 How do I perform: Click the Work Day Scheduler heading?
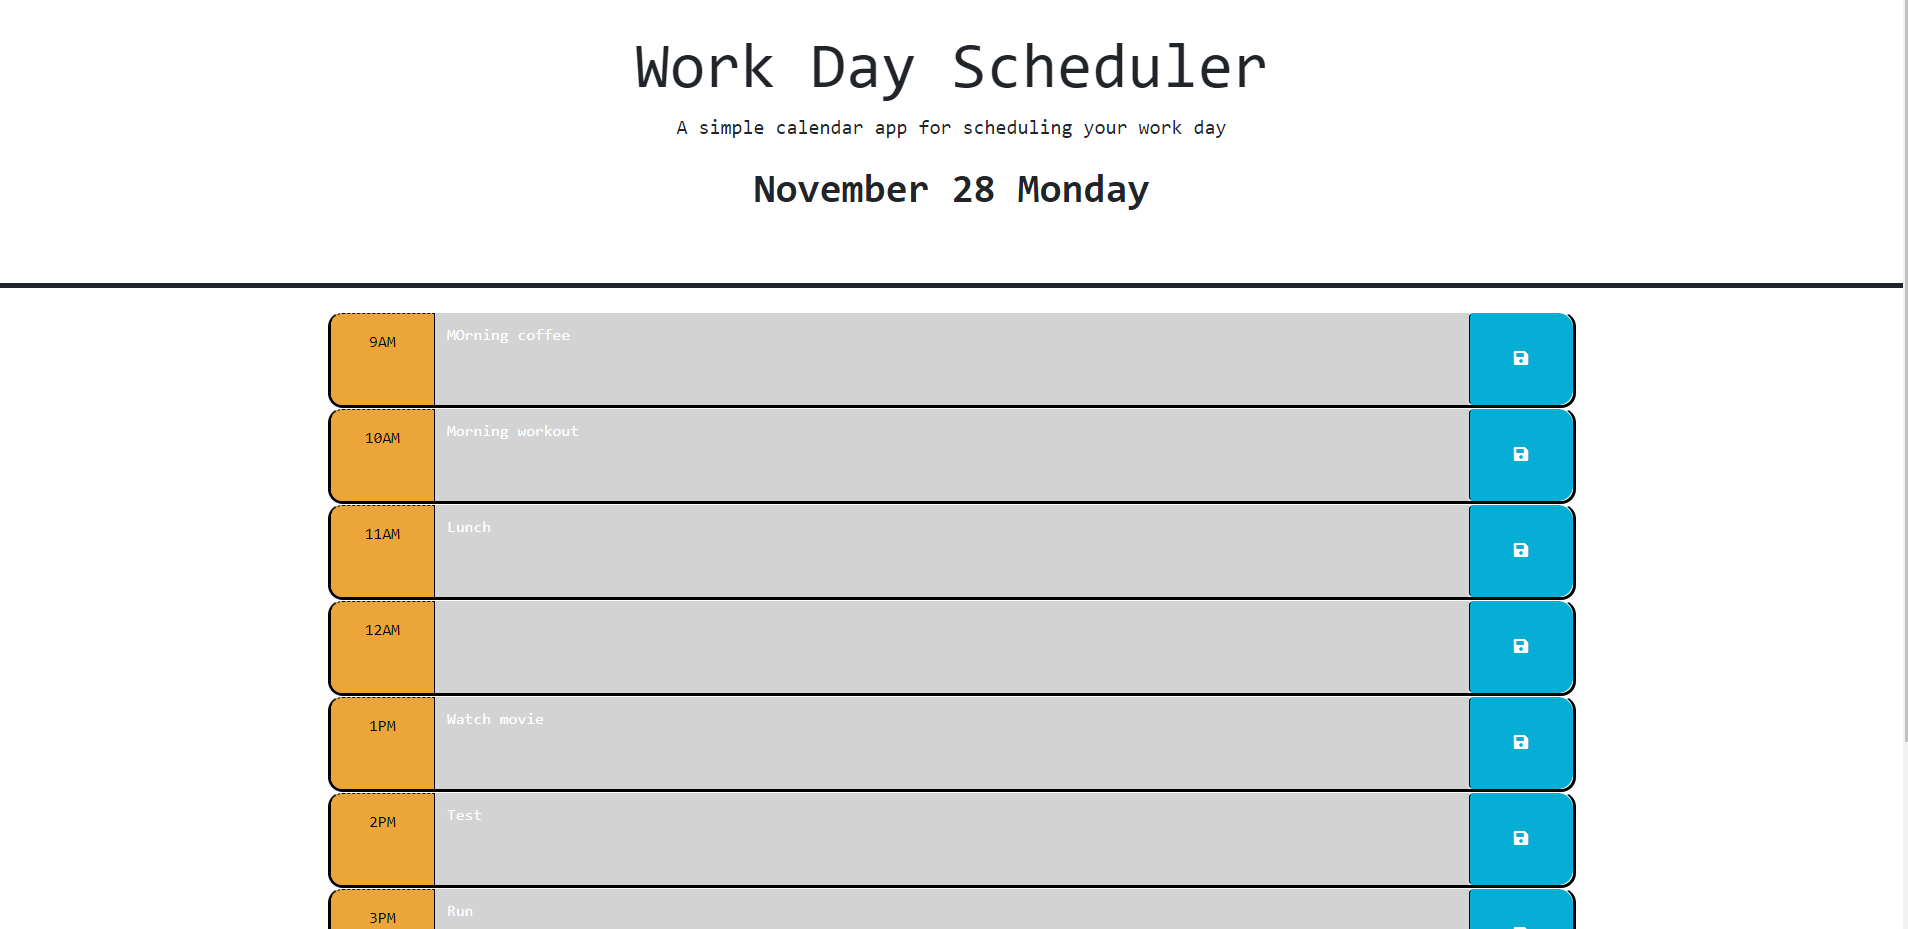pyautogui.click(x=949, y=66)
